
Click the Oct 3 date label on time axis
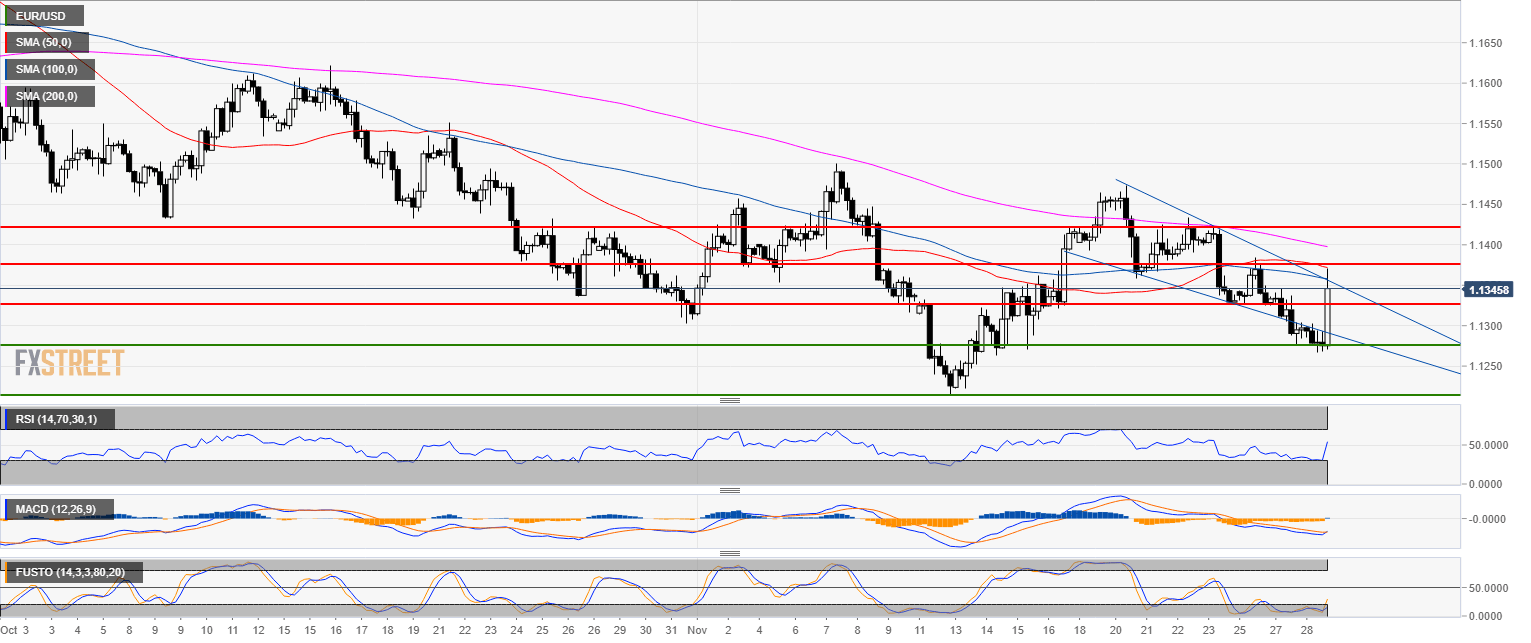click(15, 632)
